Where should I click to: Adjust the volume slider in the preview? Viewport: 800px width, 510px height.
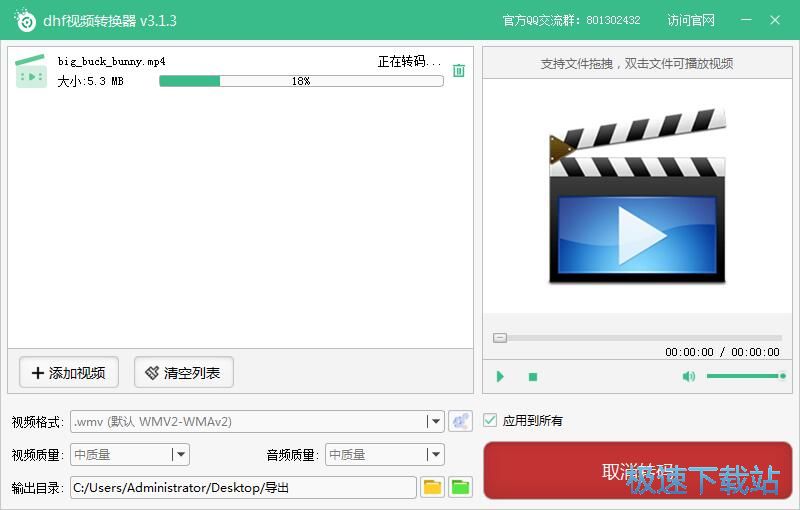[x=746, y=376]
